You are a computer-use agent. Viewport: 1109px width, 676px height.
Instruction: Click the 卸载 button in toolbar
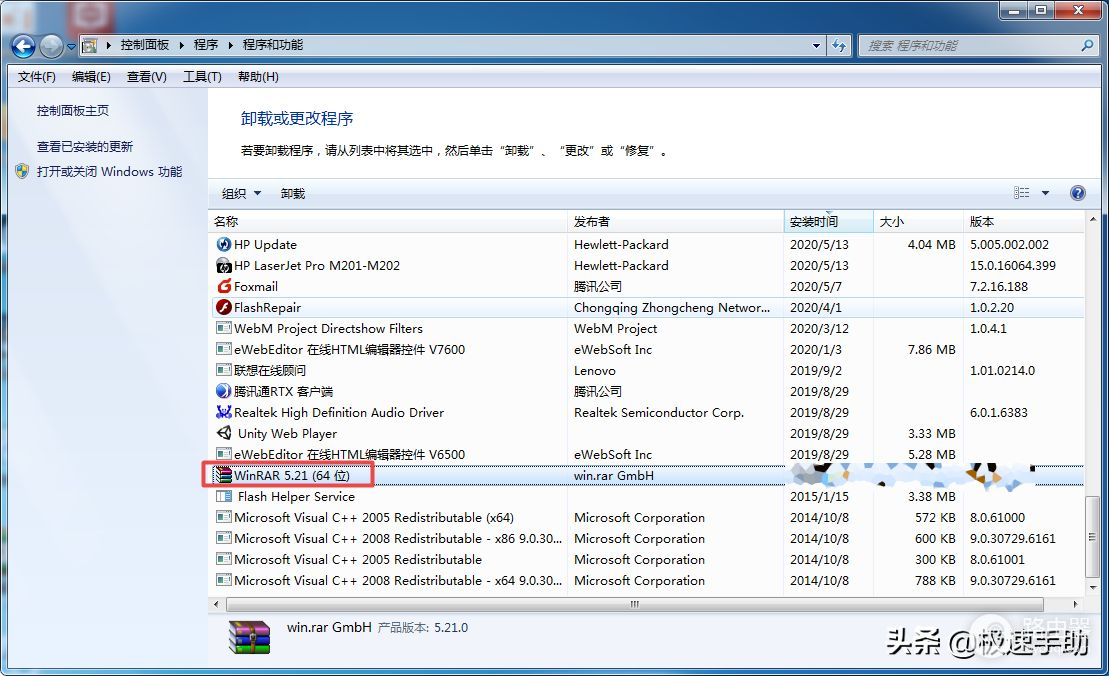click(293, 193)
